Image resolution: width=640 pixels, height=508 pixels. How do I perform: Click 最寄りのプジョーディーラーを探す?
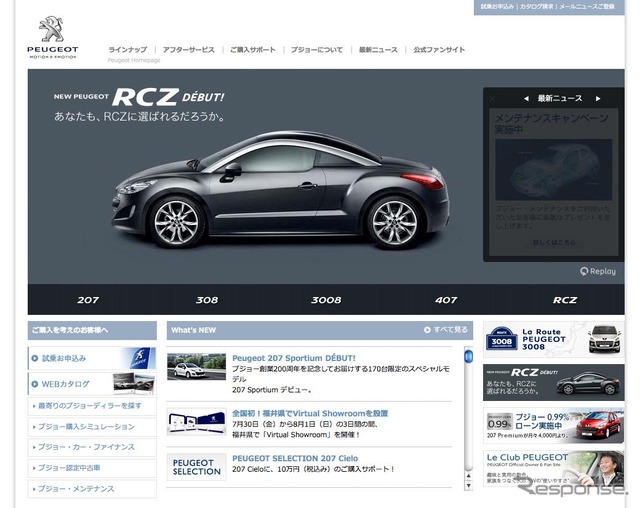click(92, 406)
